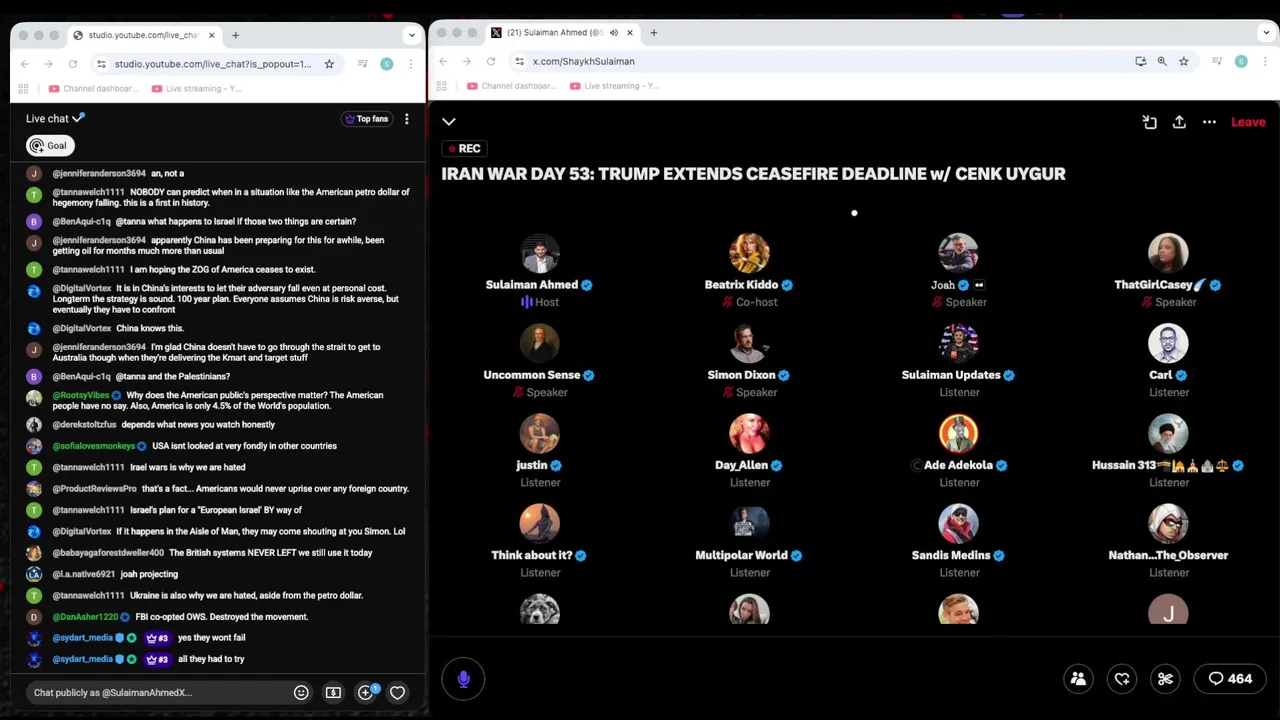Click the add reaction plus icon in chat

(x=366, y=692)
